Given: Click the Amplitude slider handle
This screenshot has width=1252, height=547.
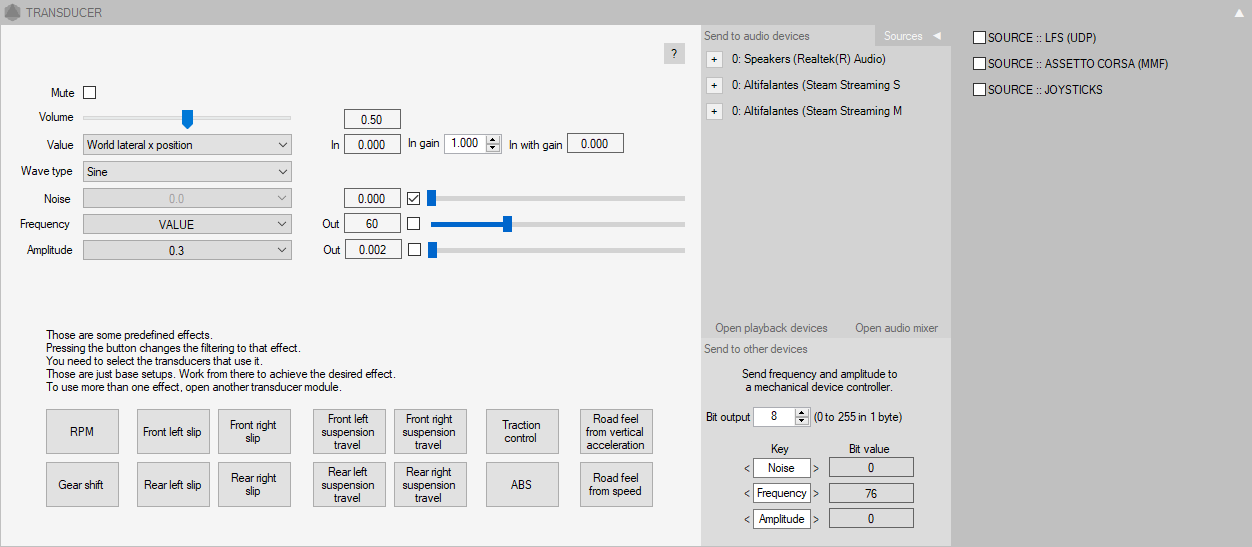Looking at the screenshot, I should click(x=432, y=250).
